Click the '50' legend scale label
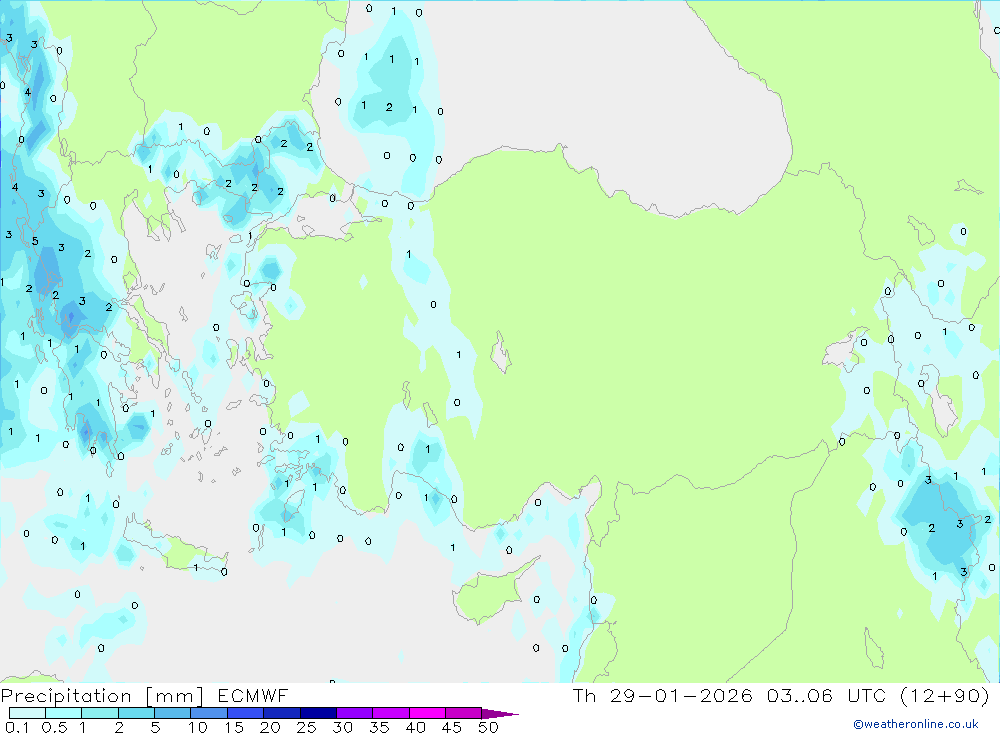The image size is (1000, 733). coord(488,727)
